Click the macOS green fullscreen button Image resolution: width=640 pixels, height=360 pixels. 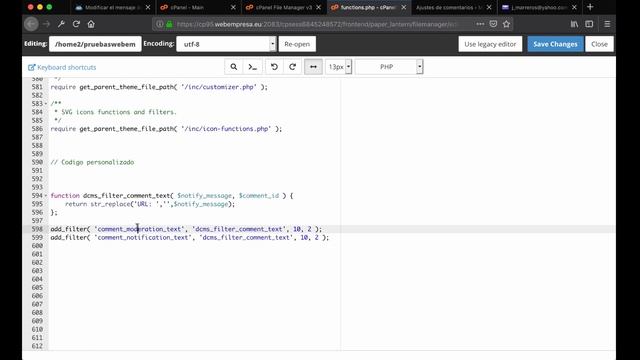(49, 7)
